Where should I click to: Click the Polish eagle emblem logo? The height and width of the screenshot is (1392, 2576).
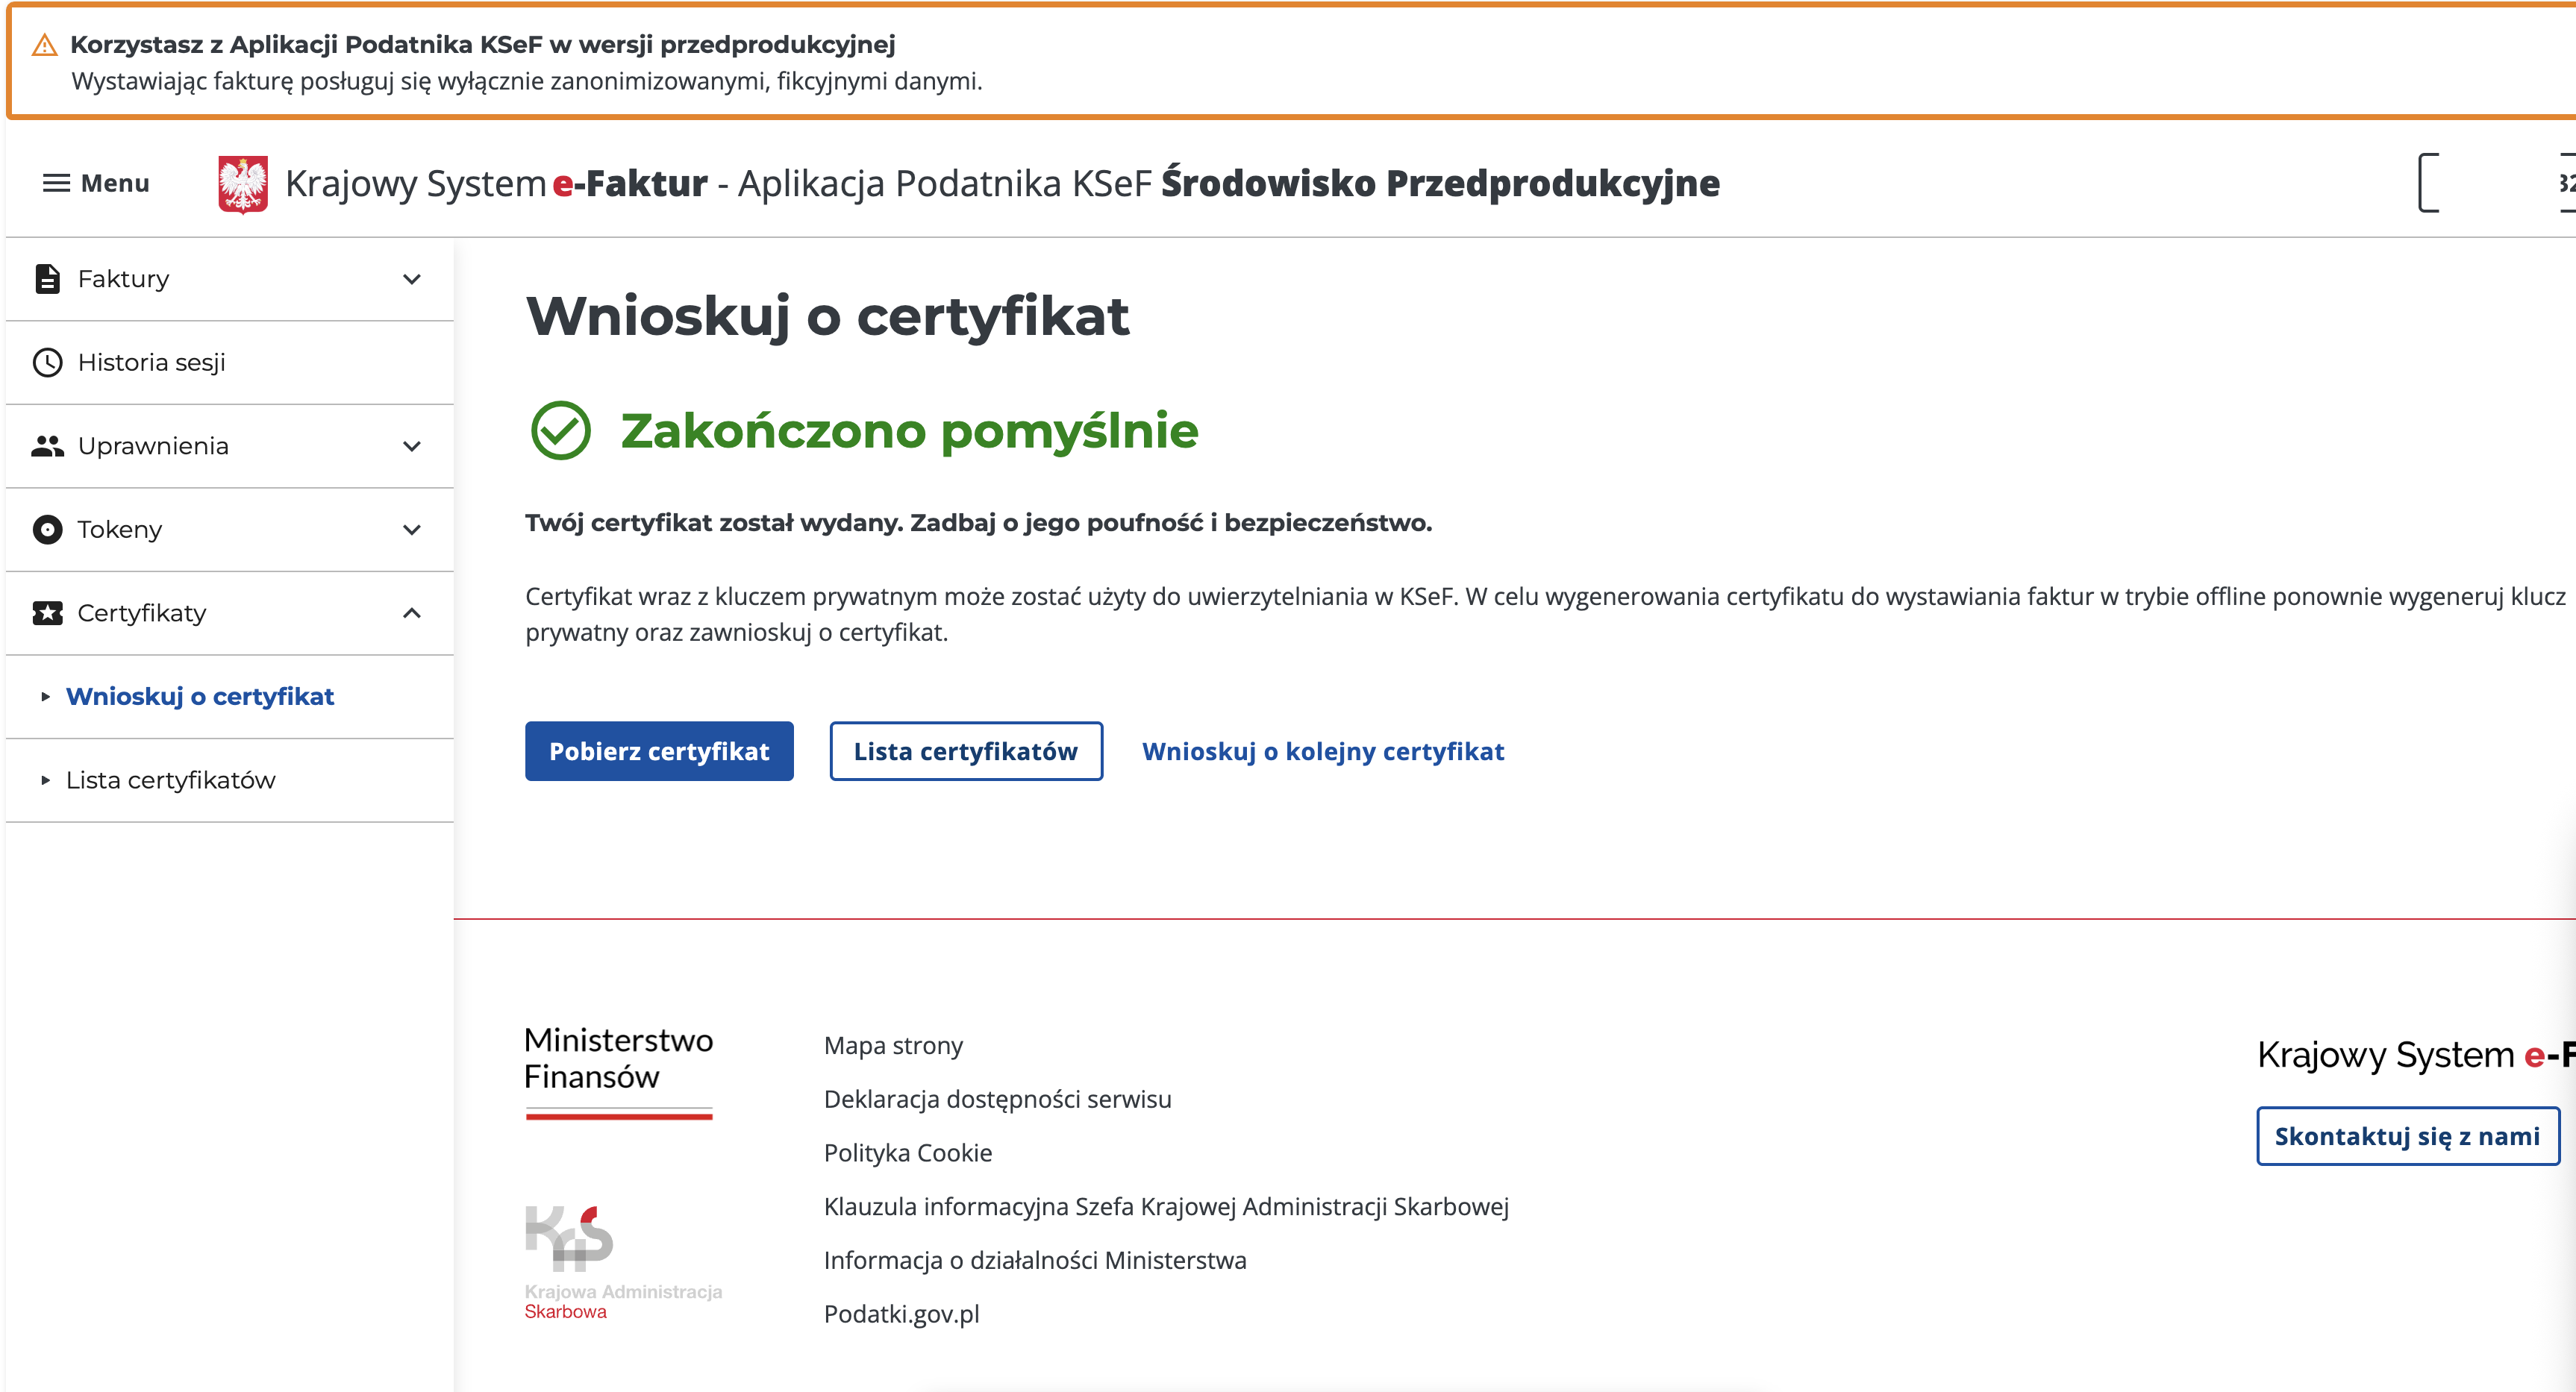pyautogui.click(x=243, y=184)
